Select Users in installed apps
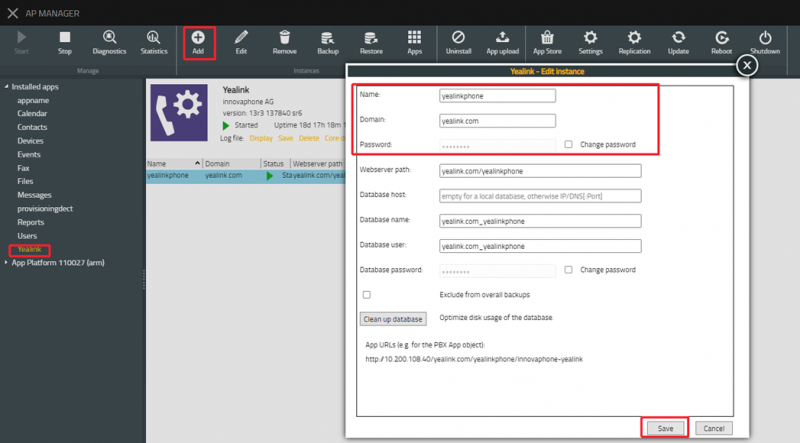The height and width of the screenshot is (443, 800). [x=27, y=236]
